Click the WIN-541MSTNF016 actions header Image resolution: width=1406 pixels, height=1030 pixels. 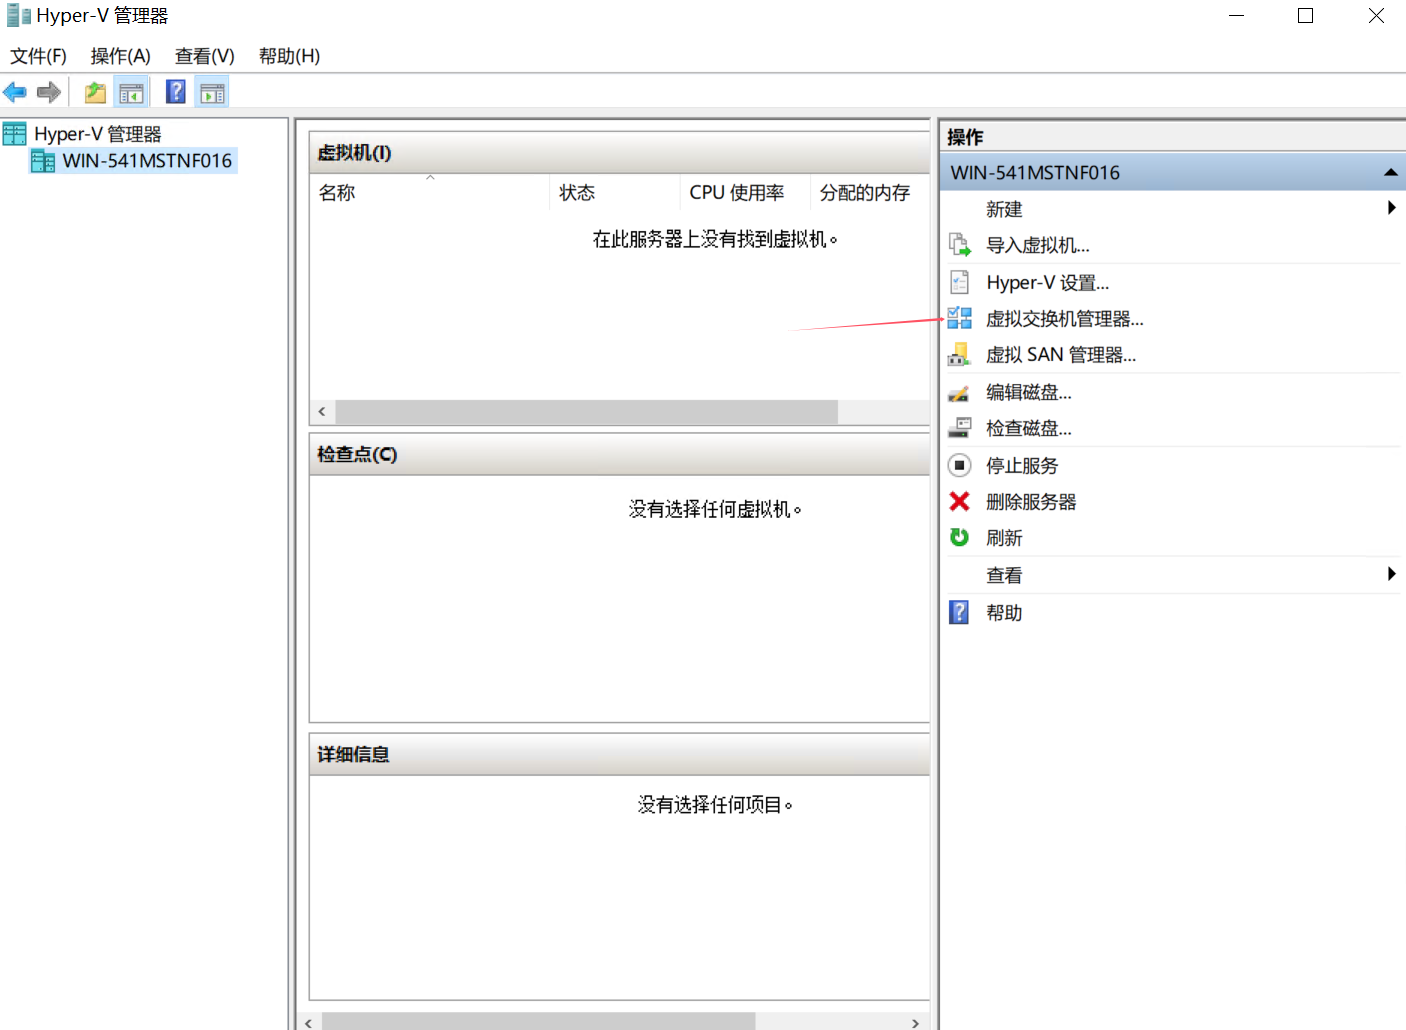point(1172,173)
